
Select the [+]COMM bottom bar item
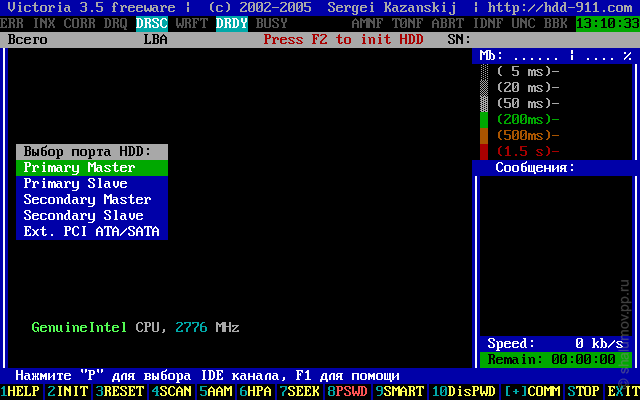click(x=532, y=391)
